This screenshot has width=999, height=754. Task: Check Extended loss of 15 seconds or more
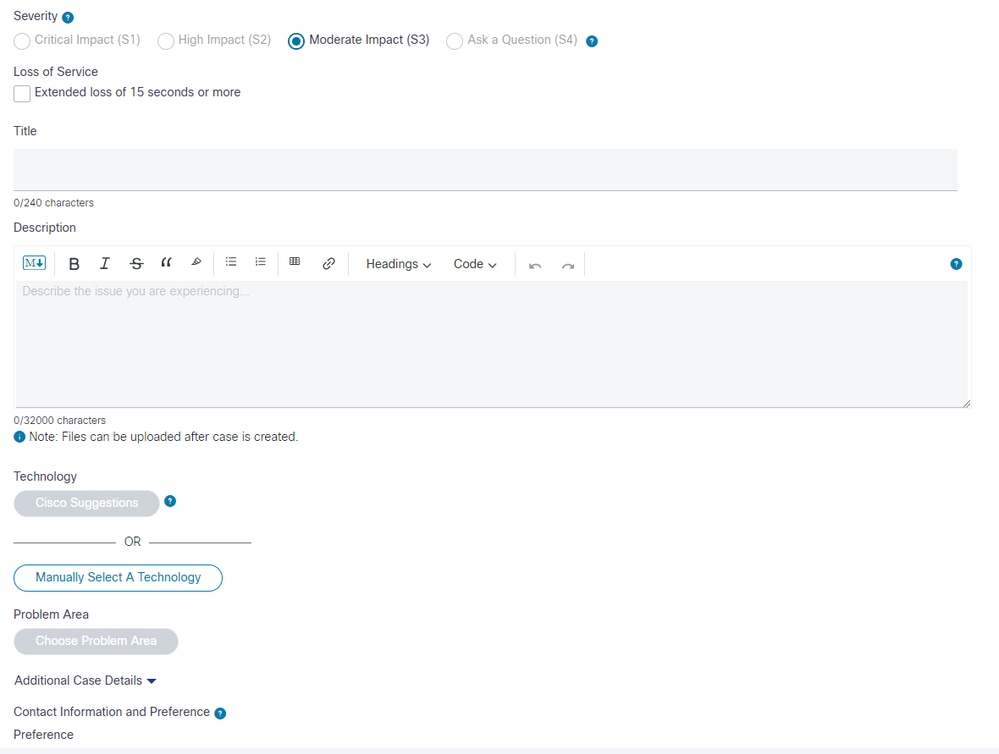click(x=22, y=93)
